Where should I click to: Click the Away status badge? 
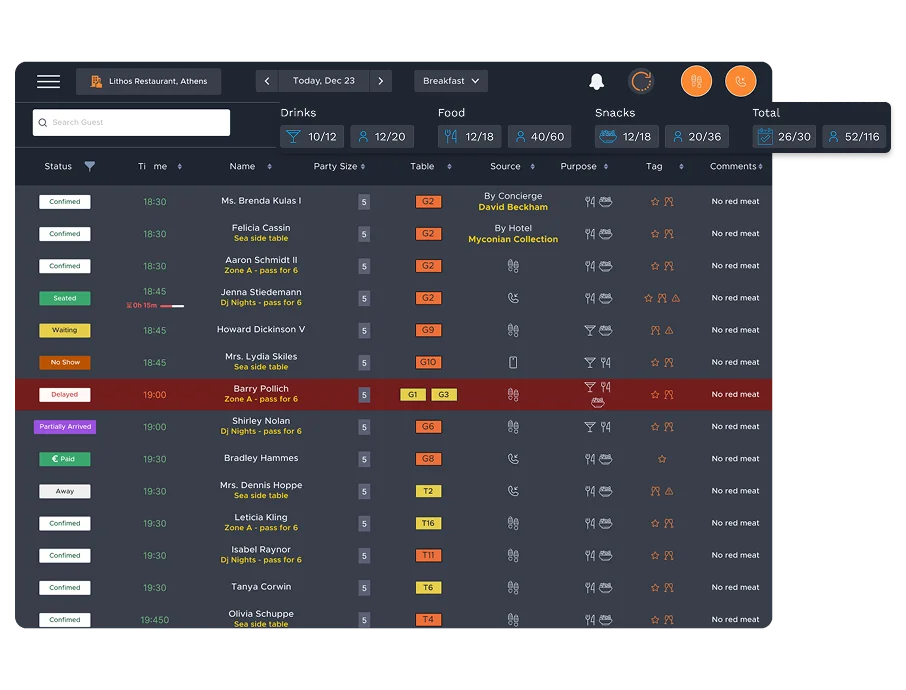click(65, 491)
